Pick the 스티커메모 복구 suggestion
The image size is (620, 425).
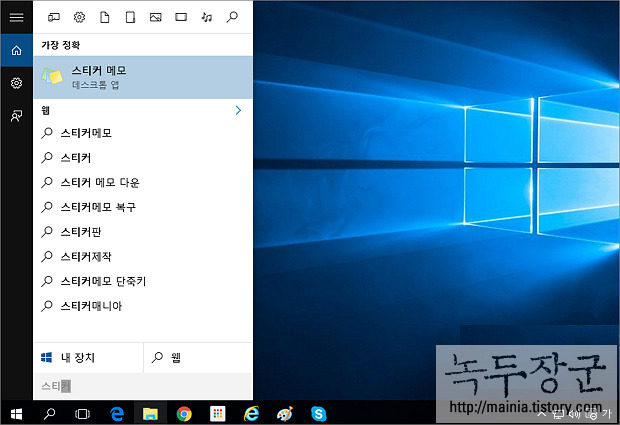click(x=143, y=207)
